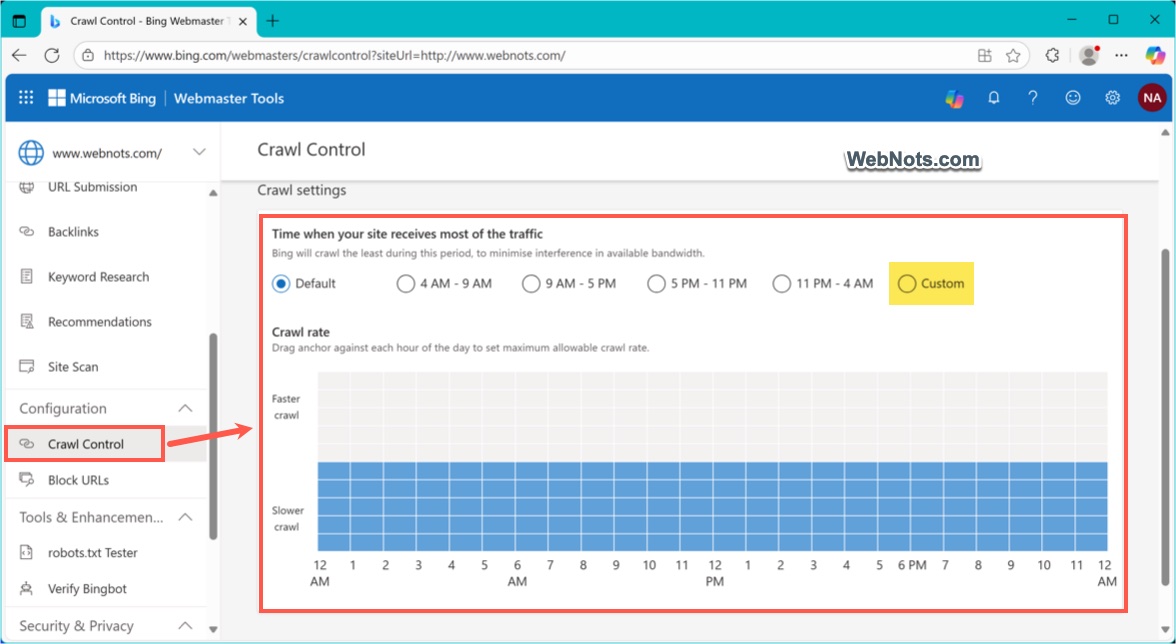The width and height of the screenshot is (1176, 644).
Task: Click the Backlinks link icon
Action: click(27, 232)
